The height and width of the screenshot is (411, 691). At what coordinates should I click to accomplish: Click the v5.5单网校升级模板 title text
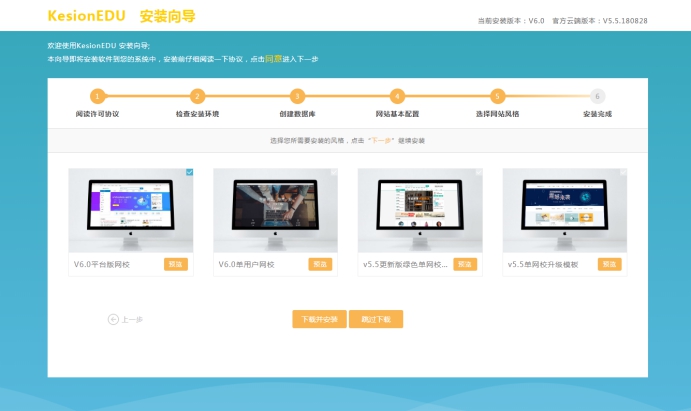(x=543, y=264)
